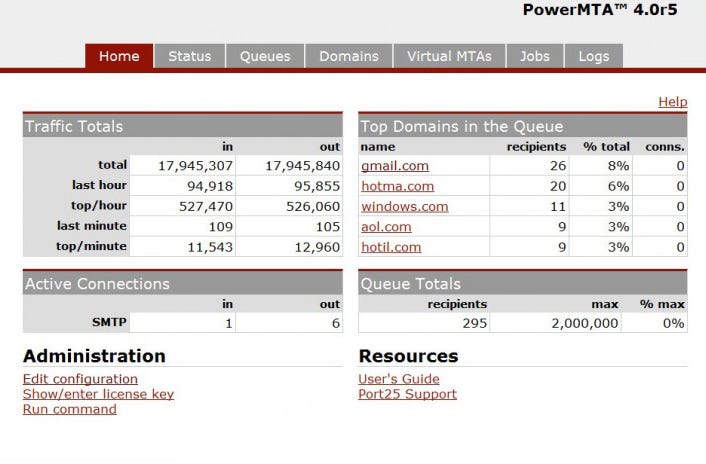This screenshot has height=464, width=706.
Task: Click the Traffic Totals panel header
Action: 183,126
